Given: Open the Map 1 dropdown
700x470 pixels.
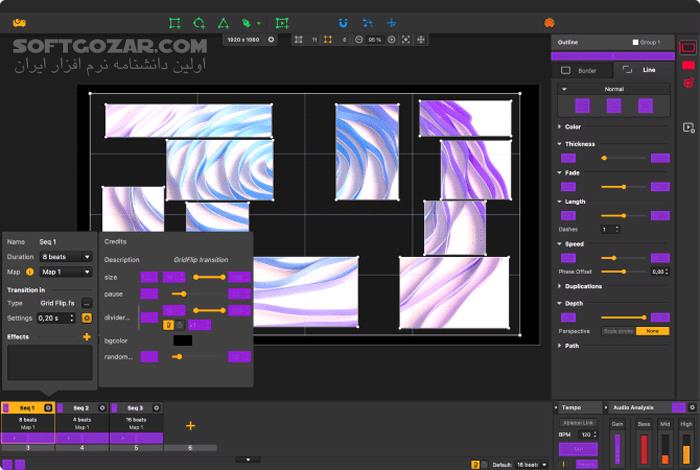Looking at the screenshot, I should tap(67, 271).
